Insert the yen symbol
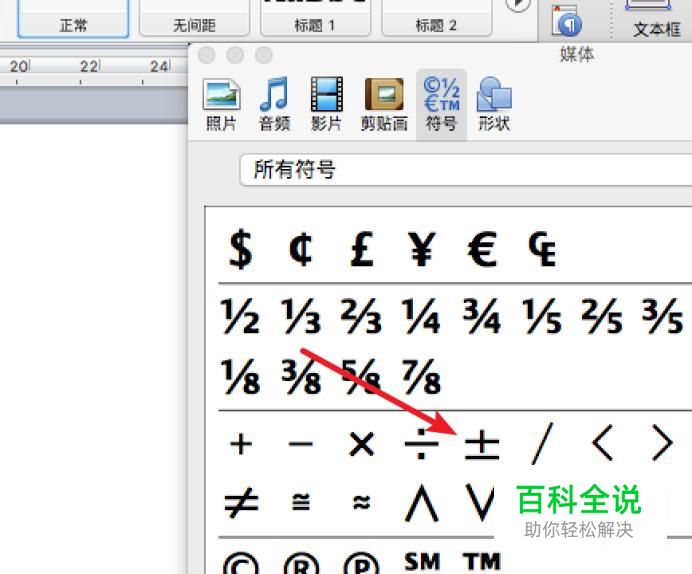Viewport: 692px width, 574px height. click(422, 249)
